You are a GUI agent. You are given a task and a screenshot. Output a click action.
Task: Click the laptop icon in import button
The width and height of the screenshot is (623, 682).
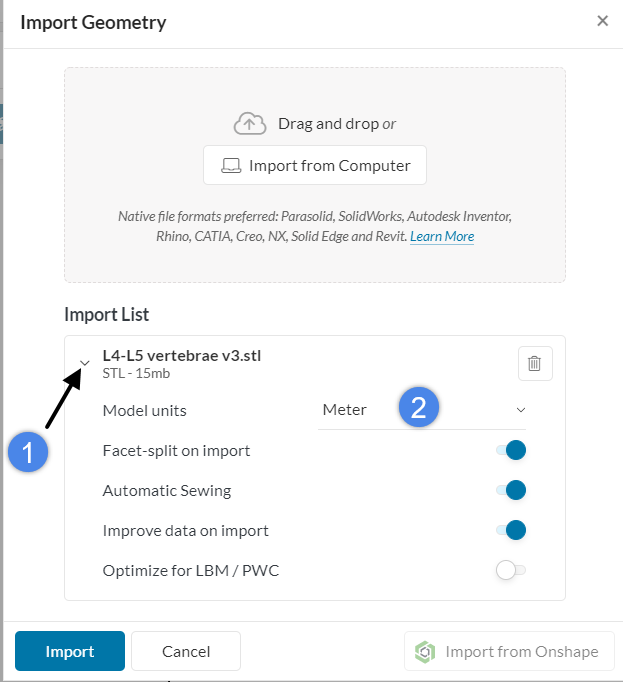pyautogui.click(x=231, y=166)
